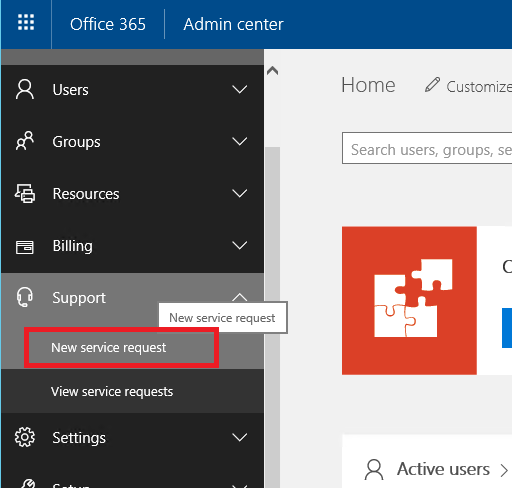
Task: Click the Home page heading
Action: click(368, 85)
